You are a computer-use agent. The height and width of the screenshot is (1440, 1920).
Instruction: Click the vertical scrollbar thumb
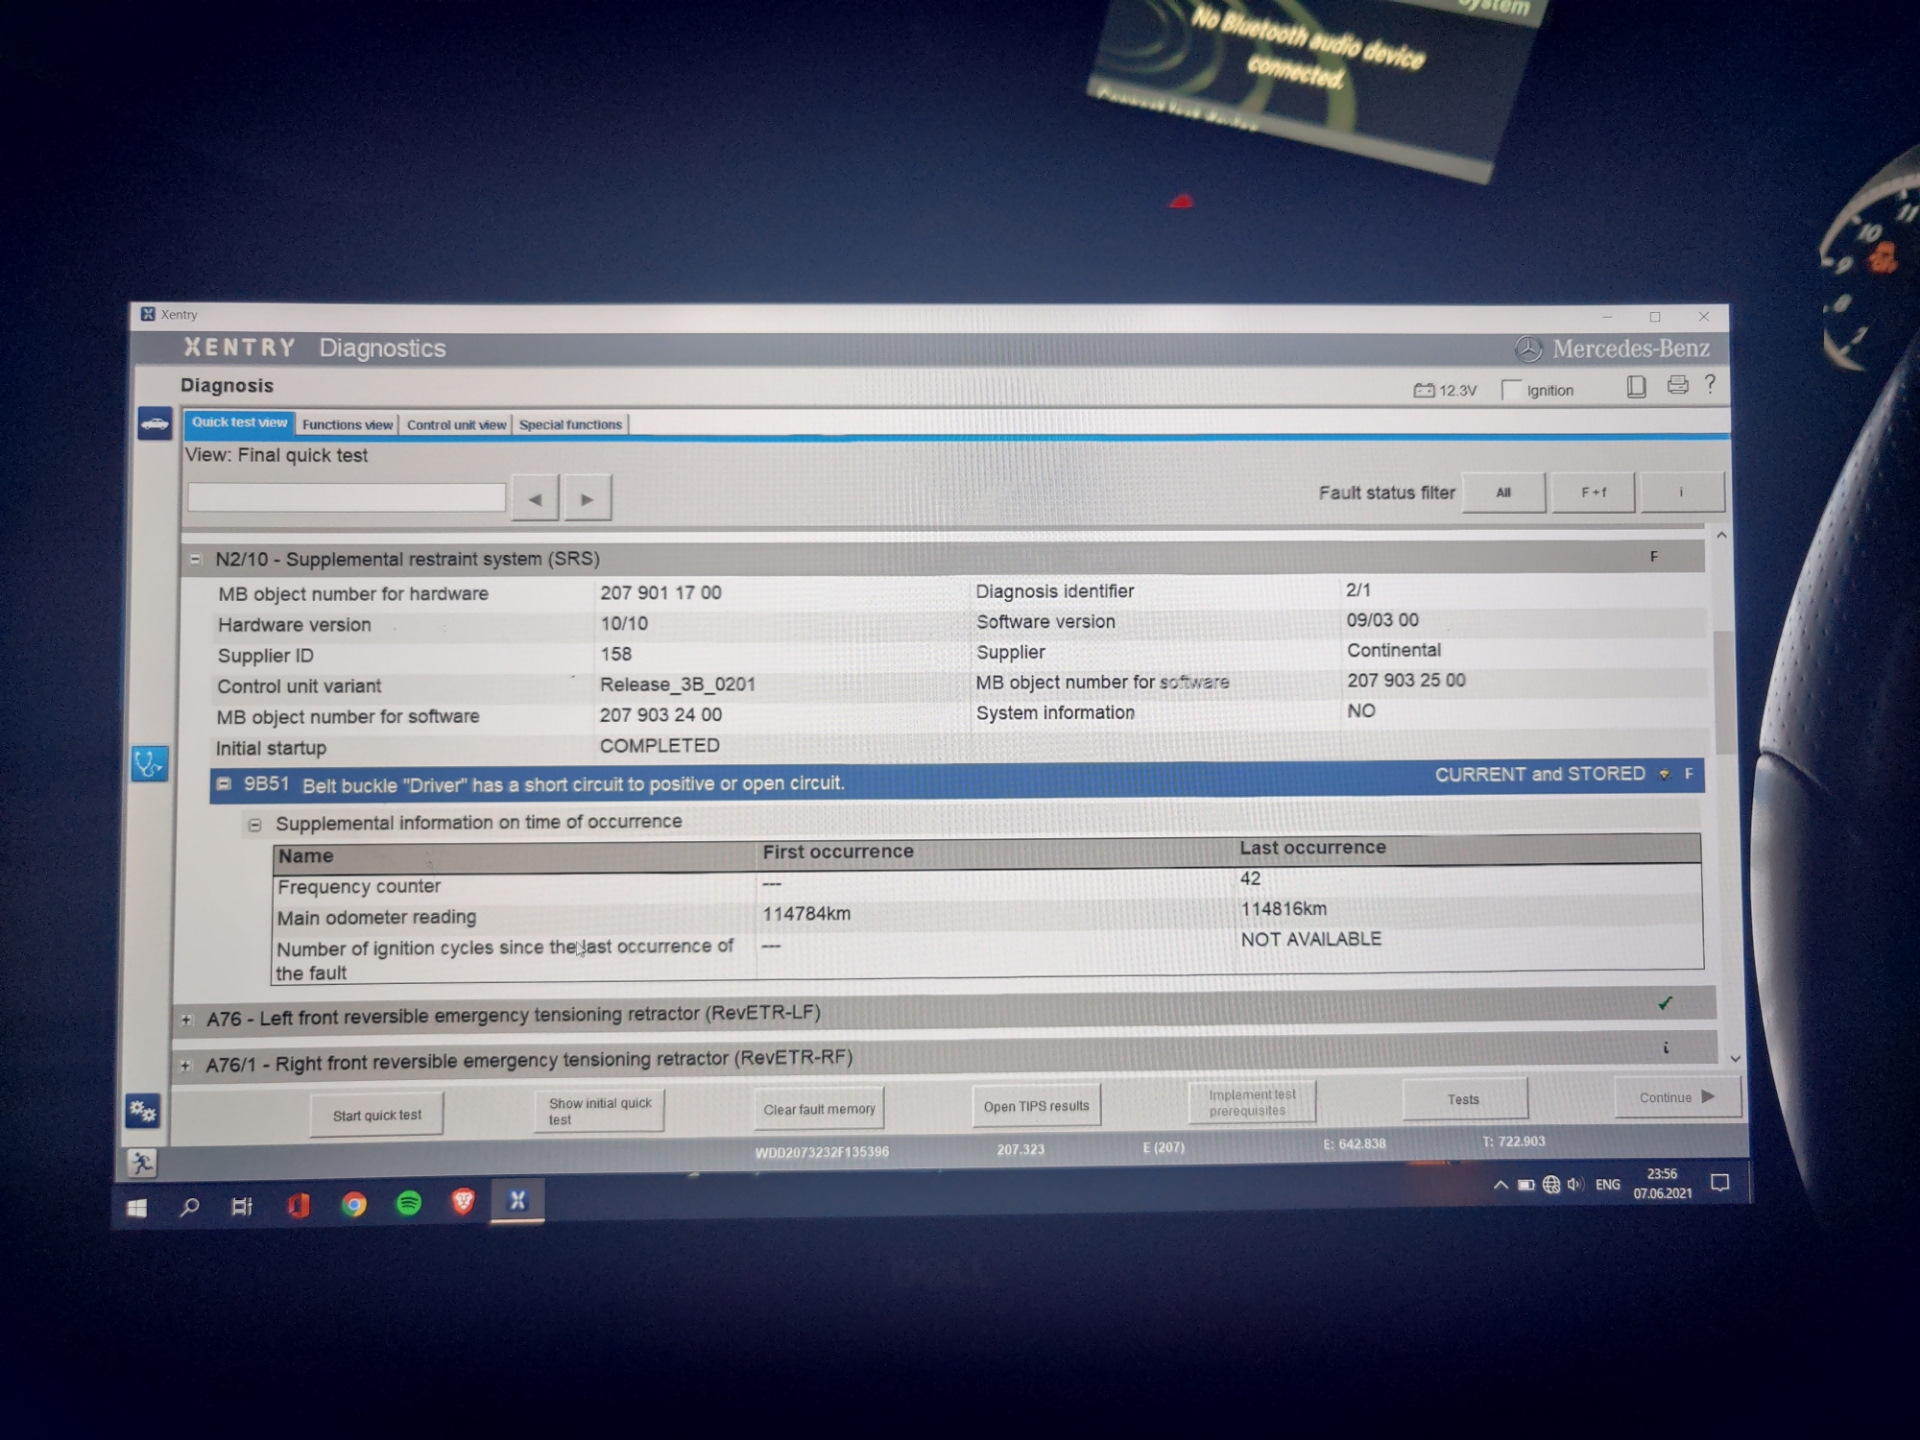coord(1724,693)
